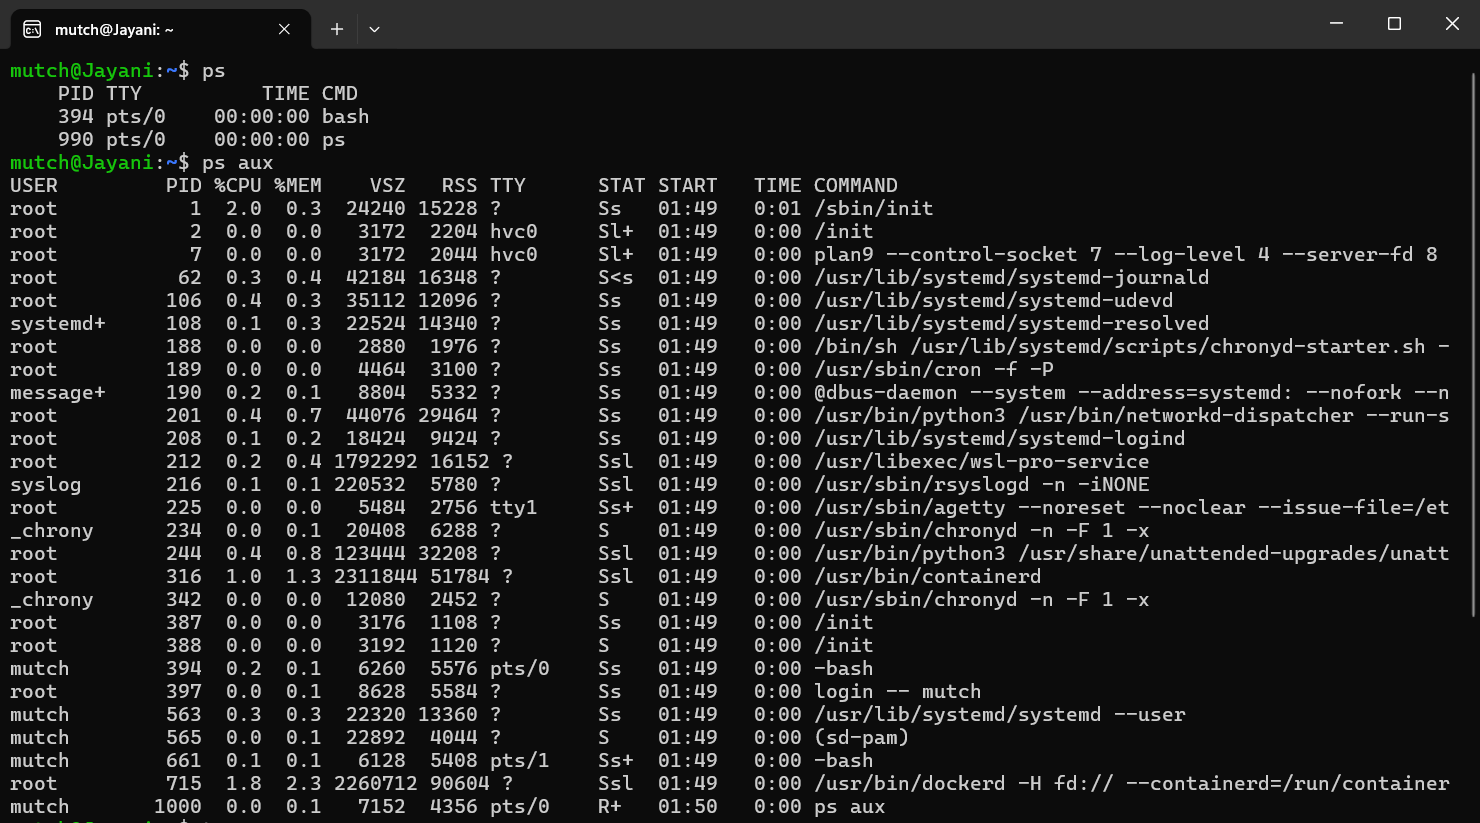Image resolution: width=1480 pixels, height=823 pixels.
Task: Click the dockerd -H fd:// command line
Action: [1132, 784]
